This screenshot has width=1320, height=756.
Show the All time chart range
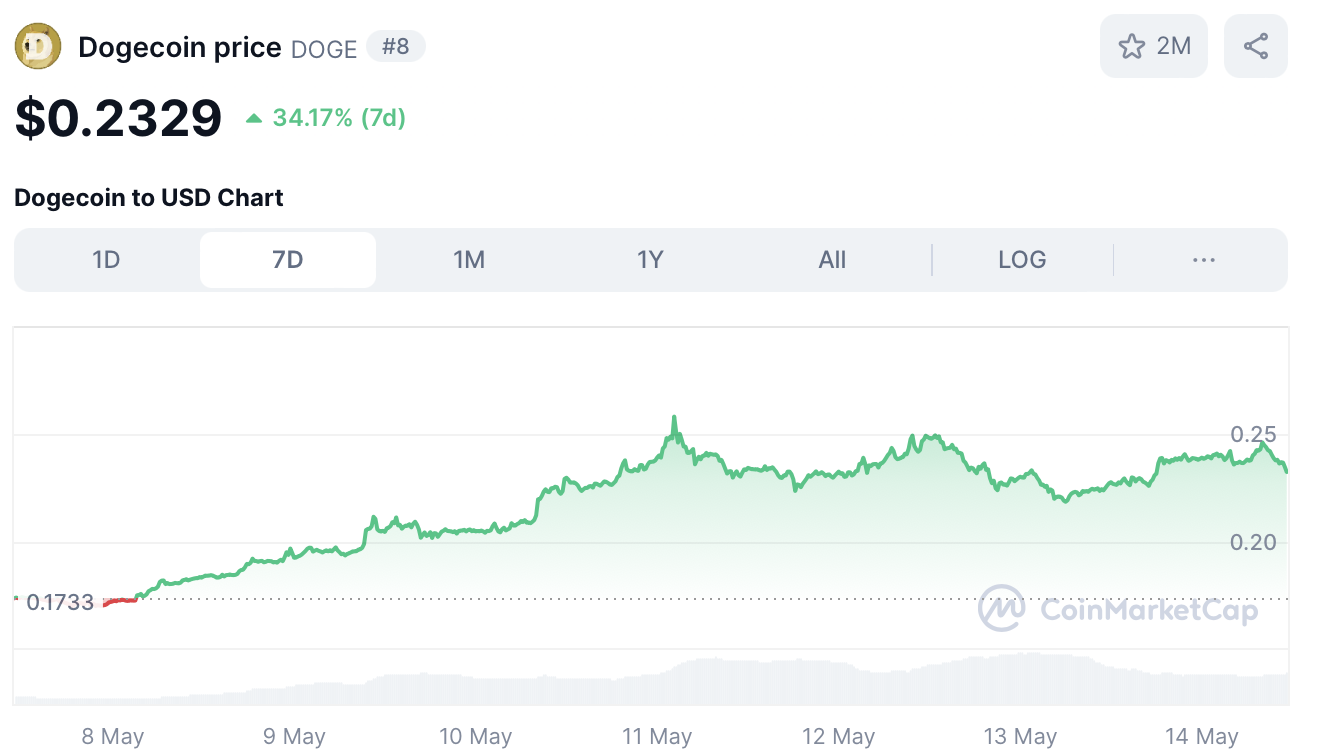[x=832, y=260]
